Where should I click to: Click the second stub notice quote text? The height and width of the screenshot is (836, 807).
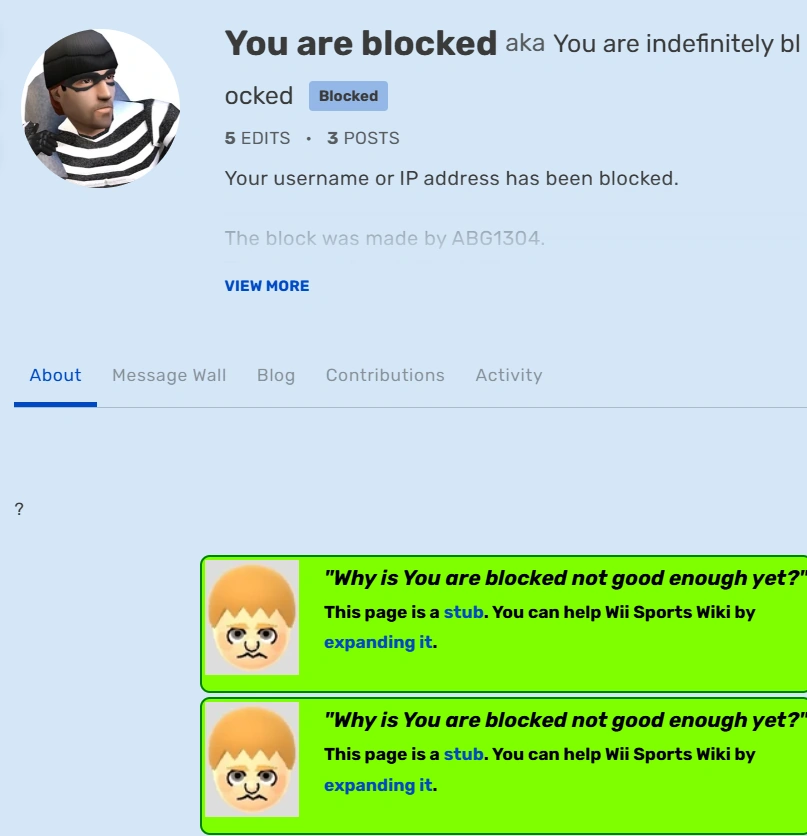coord(565,720)
